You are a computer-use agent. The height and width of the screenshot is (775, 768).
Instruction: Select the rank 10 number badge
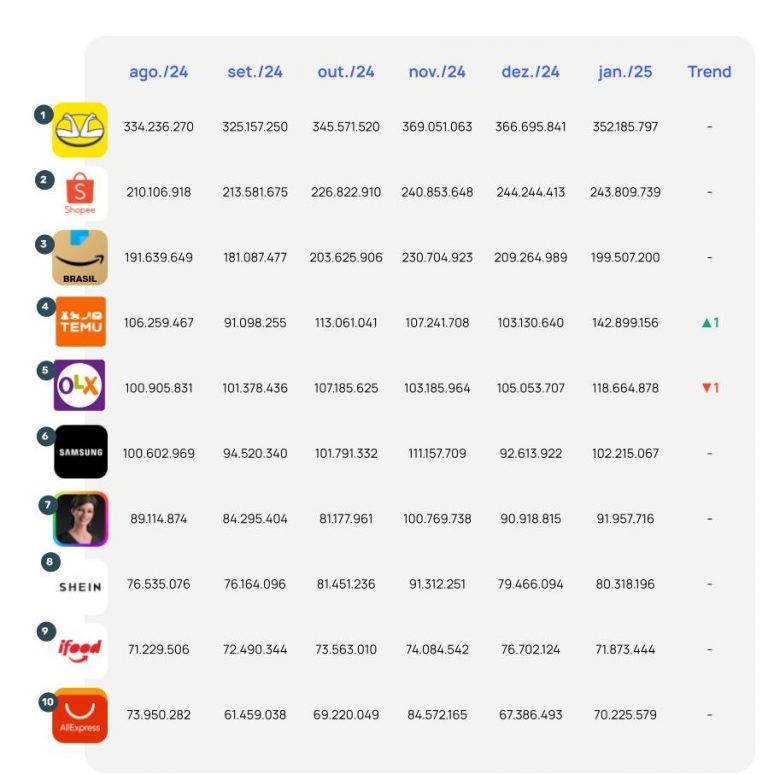tap(46, 702)
